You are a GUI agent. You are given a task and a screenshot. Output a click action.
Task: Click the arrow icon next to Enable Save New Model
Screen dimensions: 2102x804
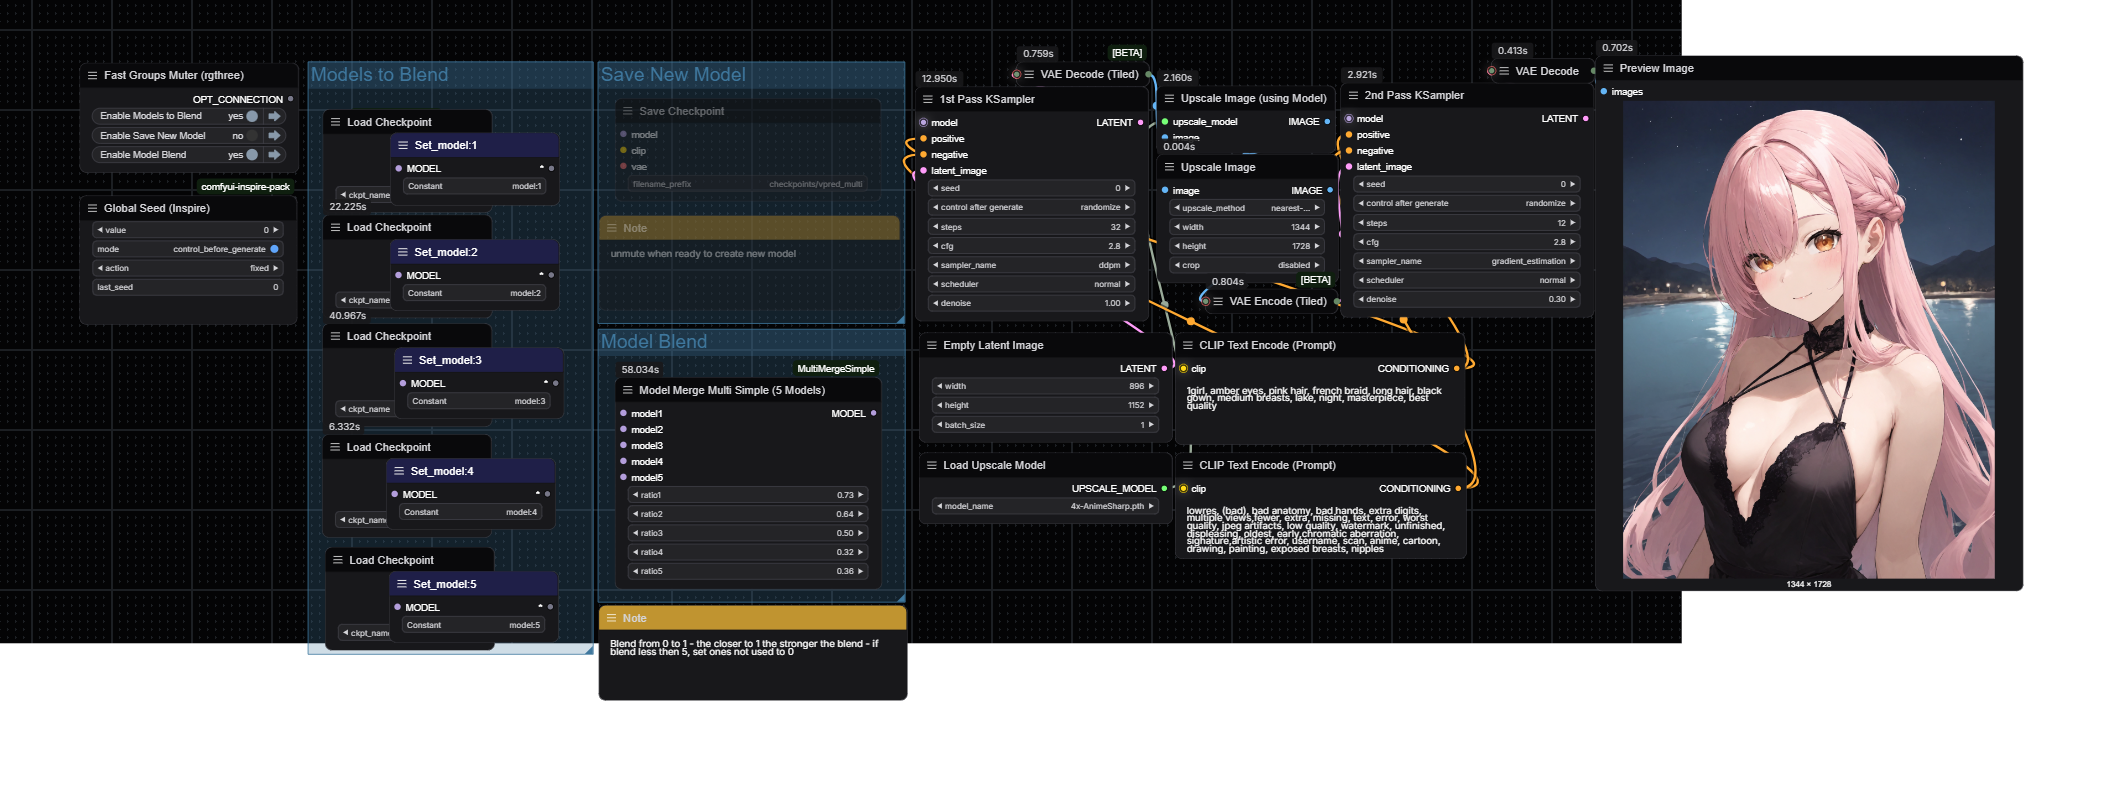coord(274,135)
